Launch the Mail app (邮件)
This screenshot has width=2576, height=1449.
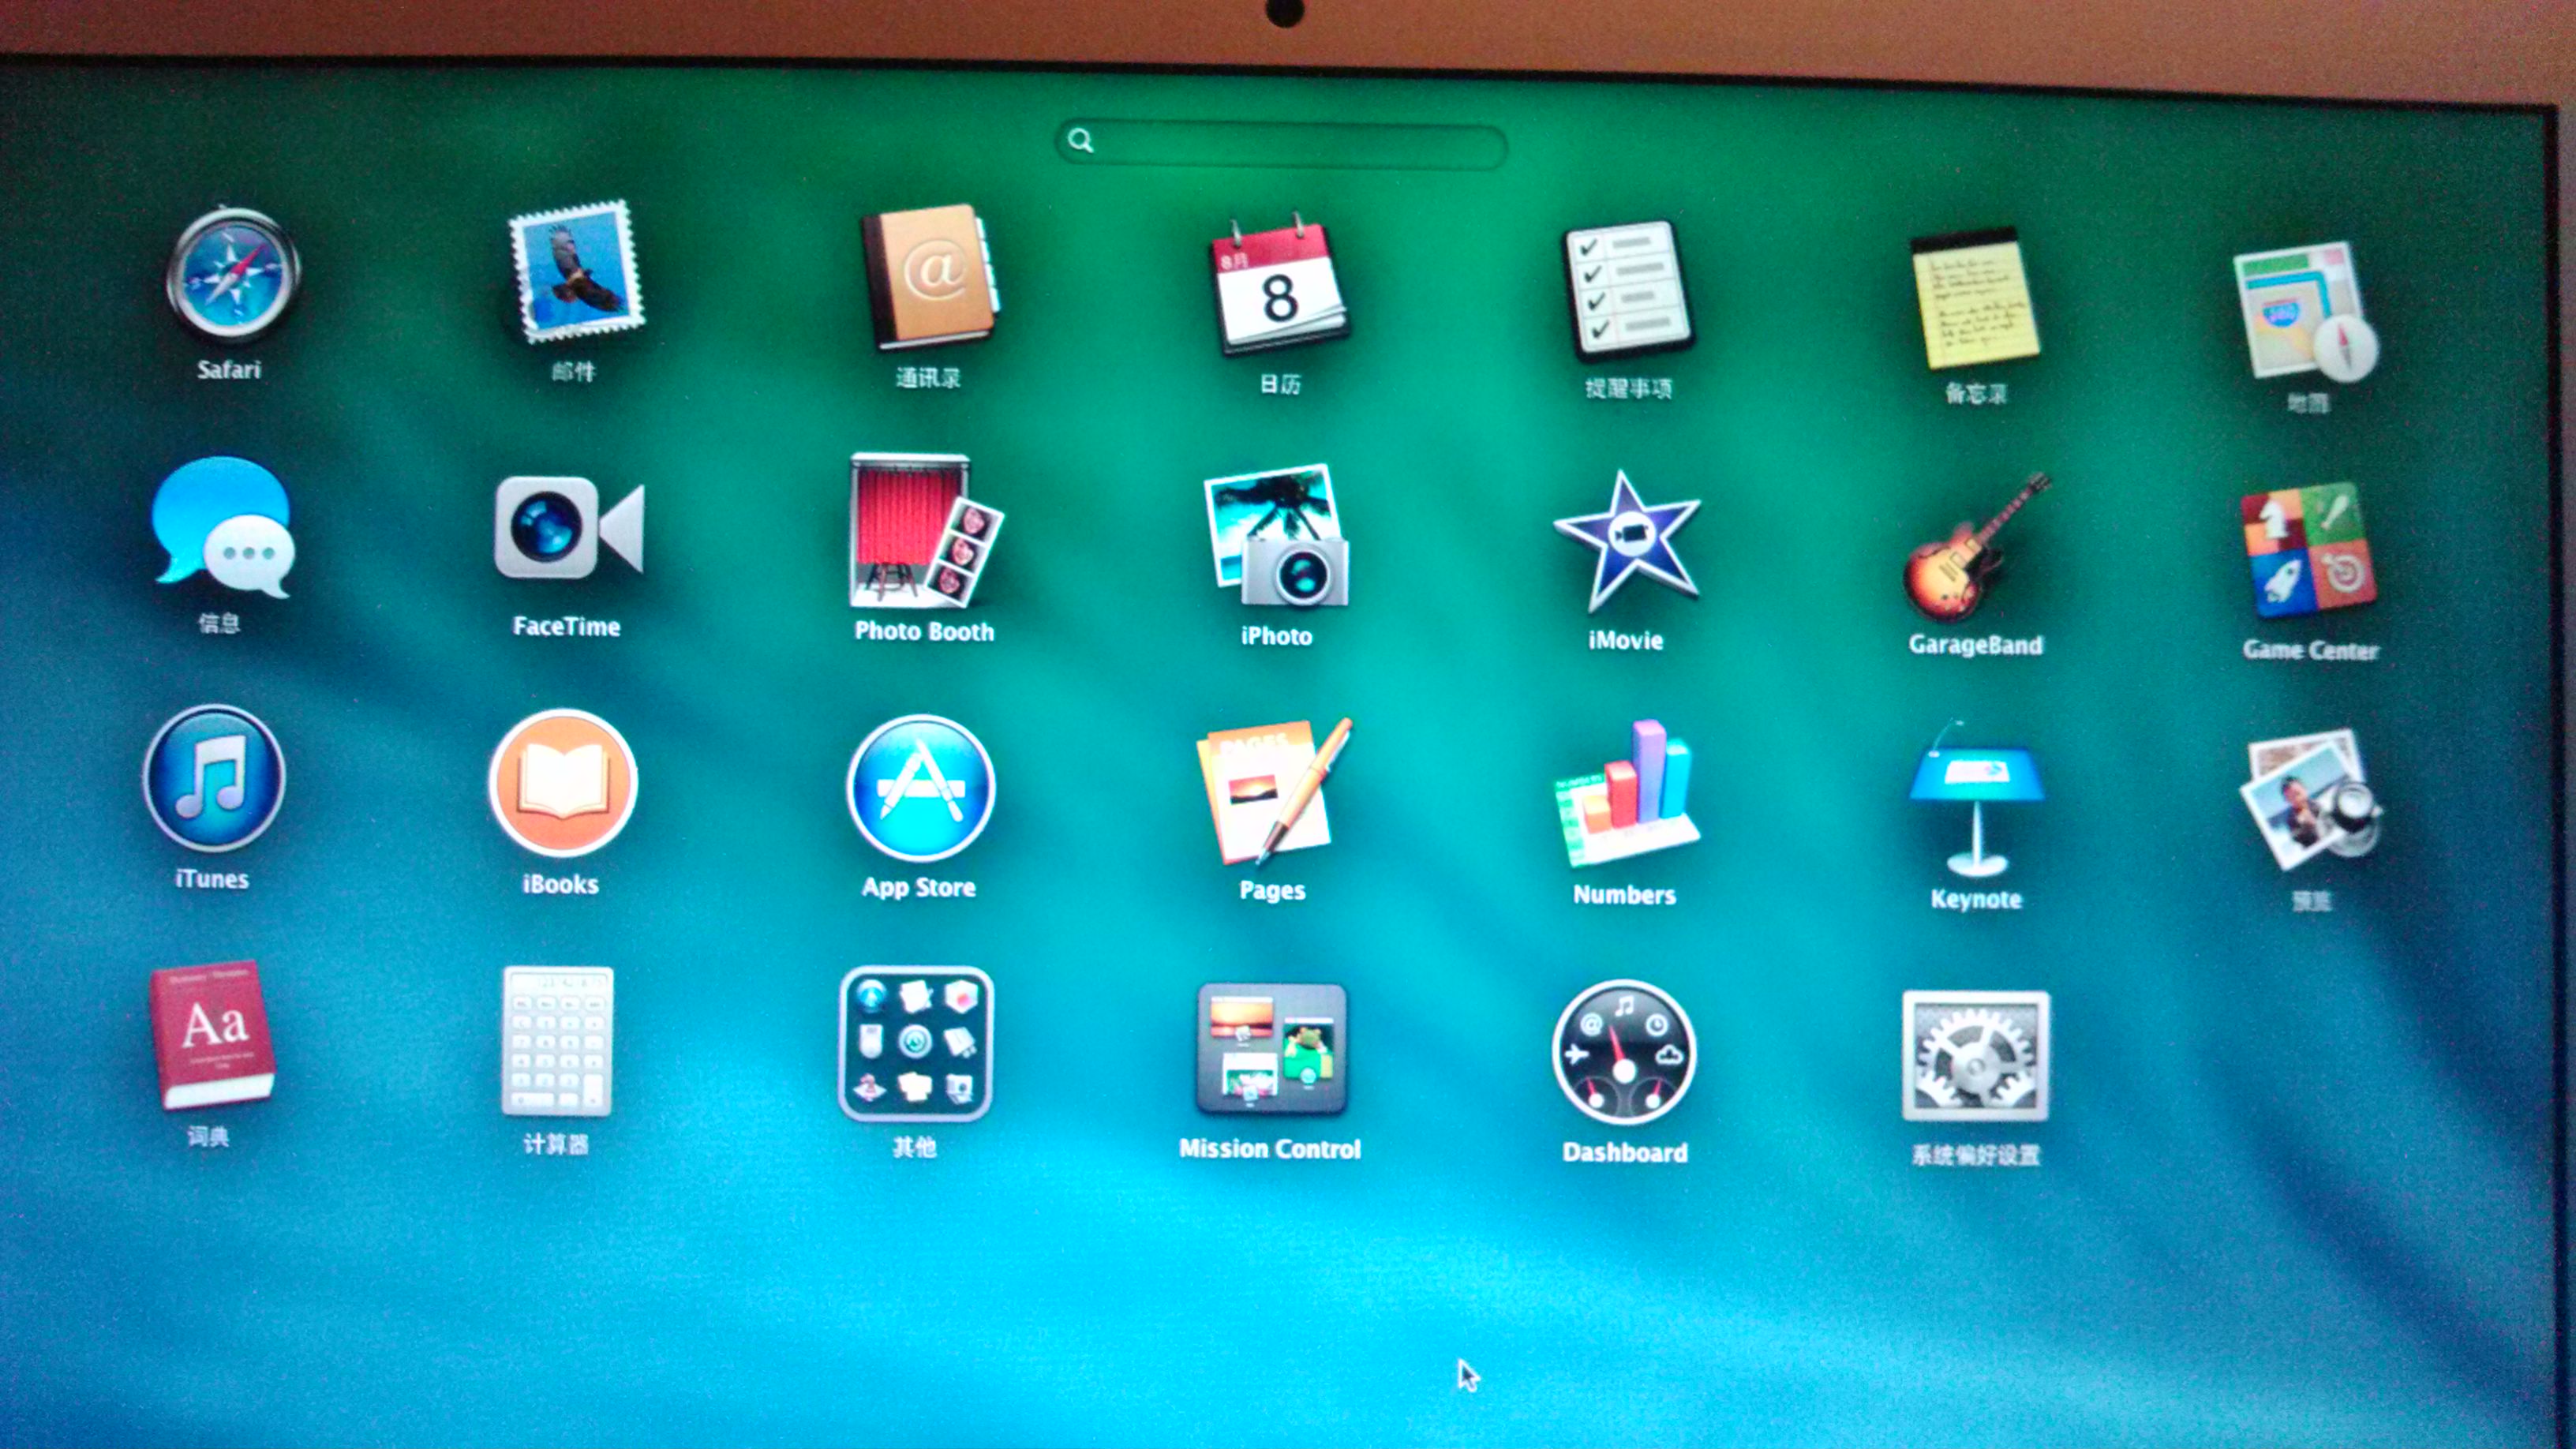(x=576, y=271)
